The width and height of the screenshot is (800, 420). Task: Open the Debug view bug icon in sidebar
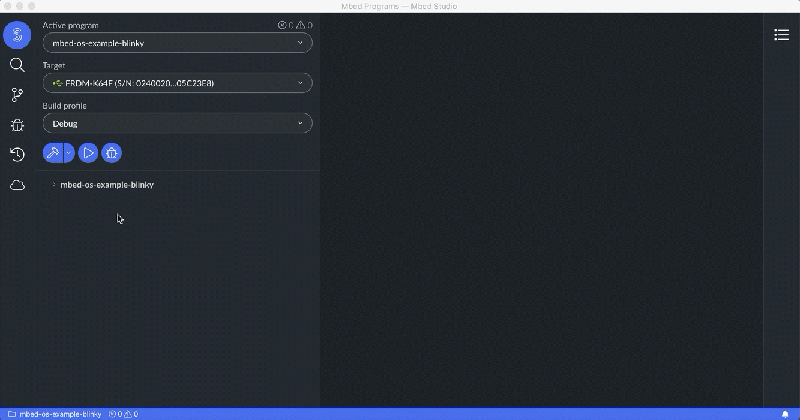17,125
